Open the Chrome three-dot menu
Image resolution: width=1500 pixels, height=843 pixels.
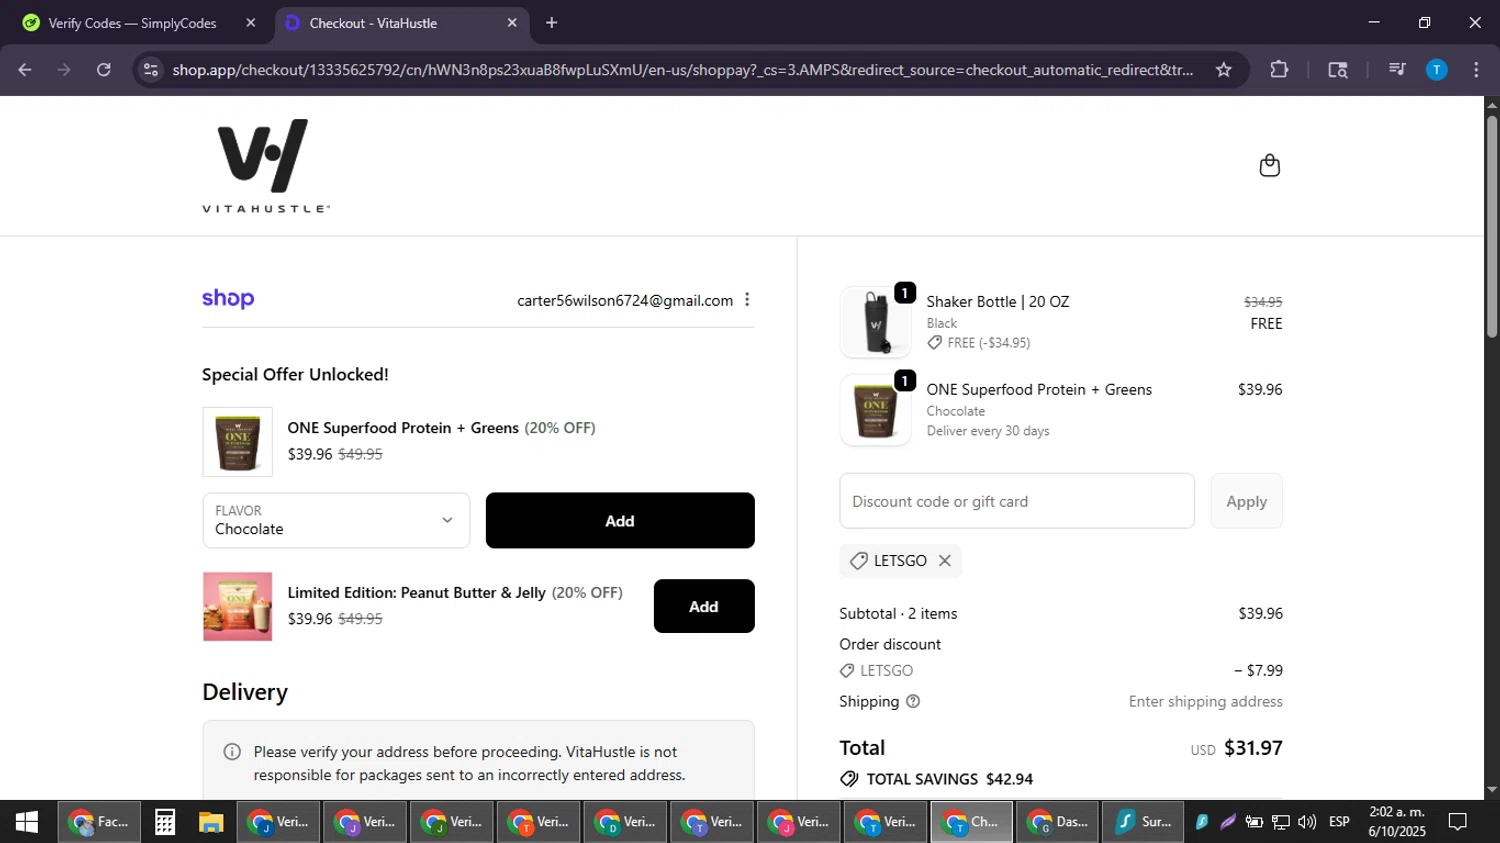click(x=1476, y=70)
